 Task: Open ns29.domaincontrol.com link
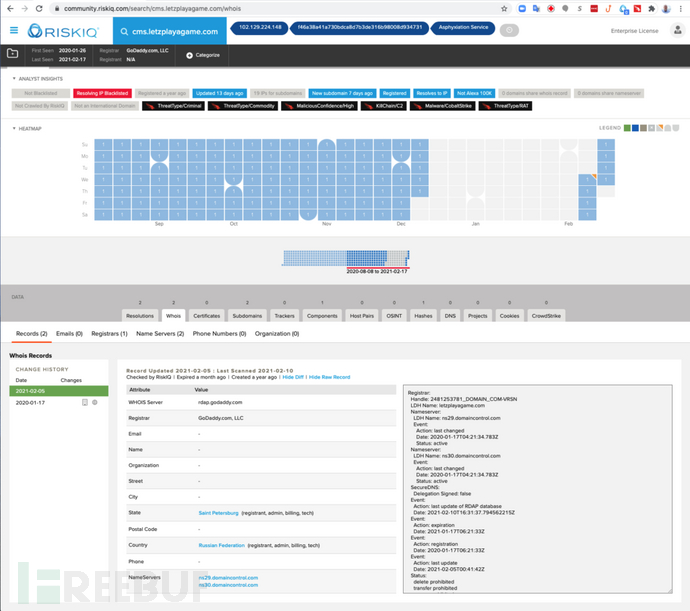click(228, 578)
